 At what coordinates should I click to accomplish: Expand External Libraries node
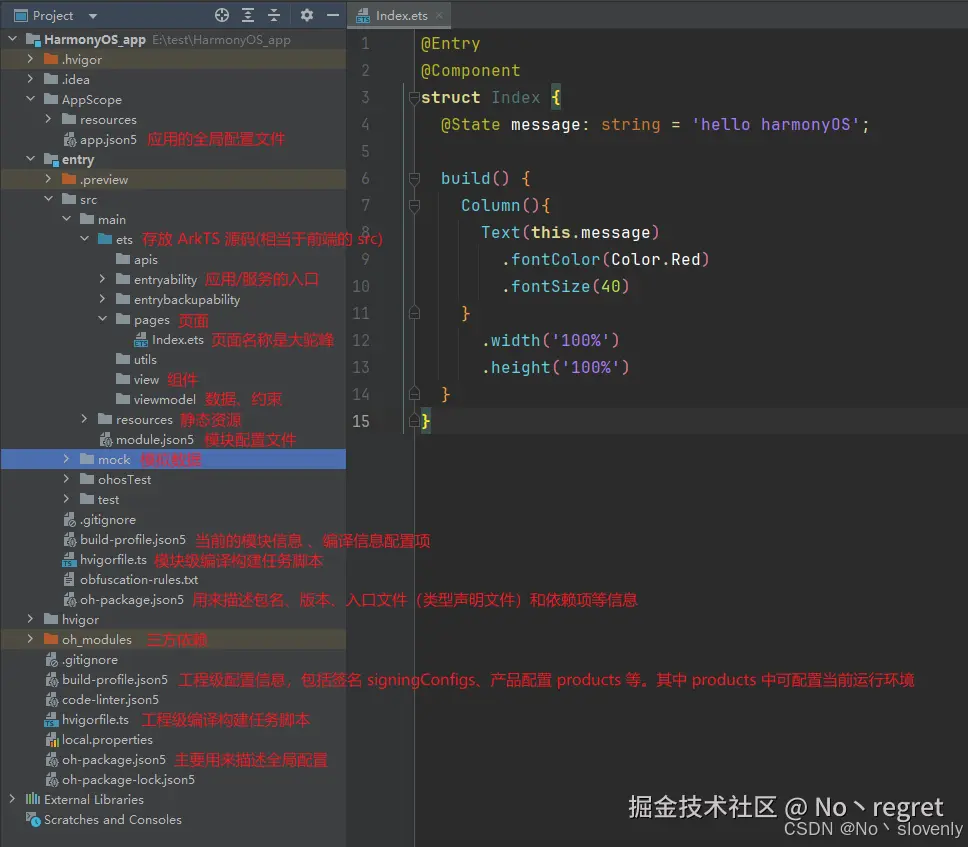(x=12, y=799)
